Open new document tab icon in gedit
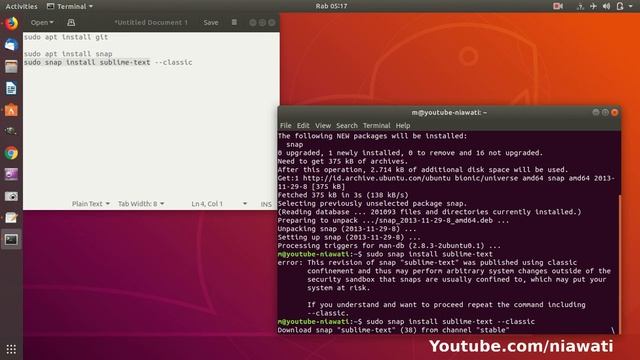 [x=71, y=22]
